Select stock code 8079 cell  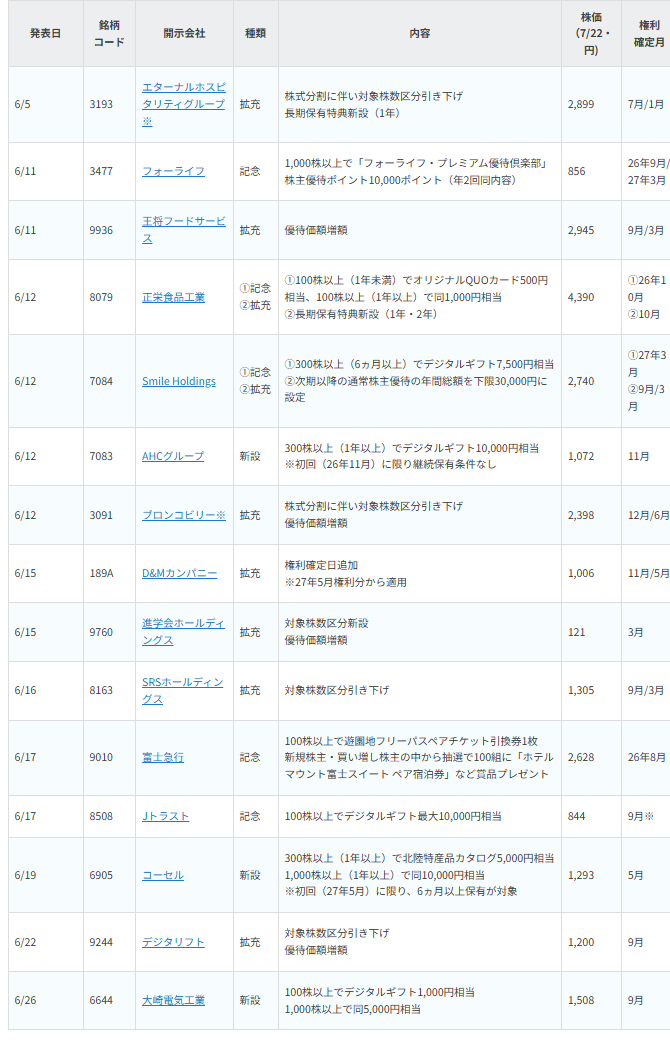[109, 297]
